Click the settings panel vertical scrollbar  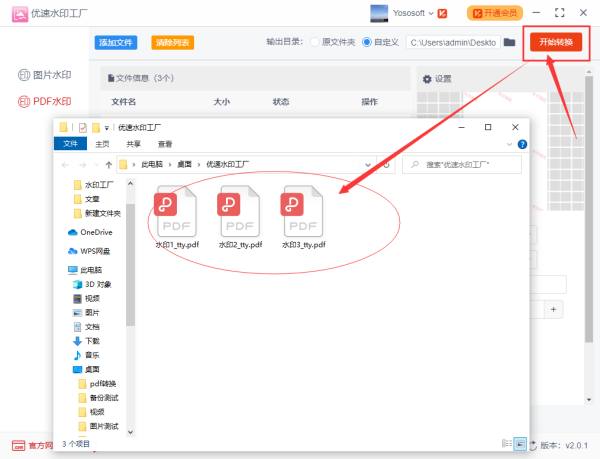coord(589,208)
